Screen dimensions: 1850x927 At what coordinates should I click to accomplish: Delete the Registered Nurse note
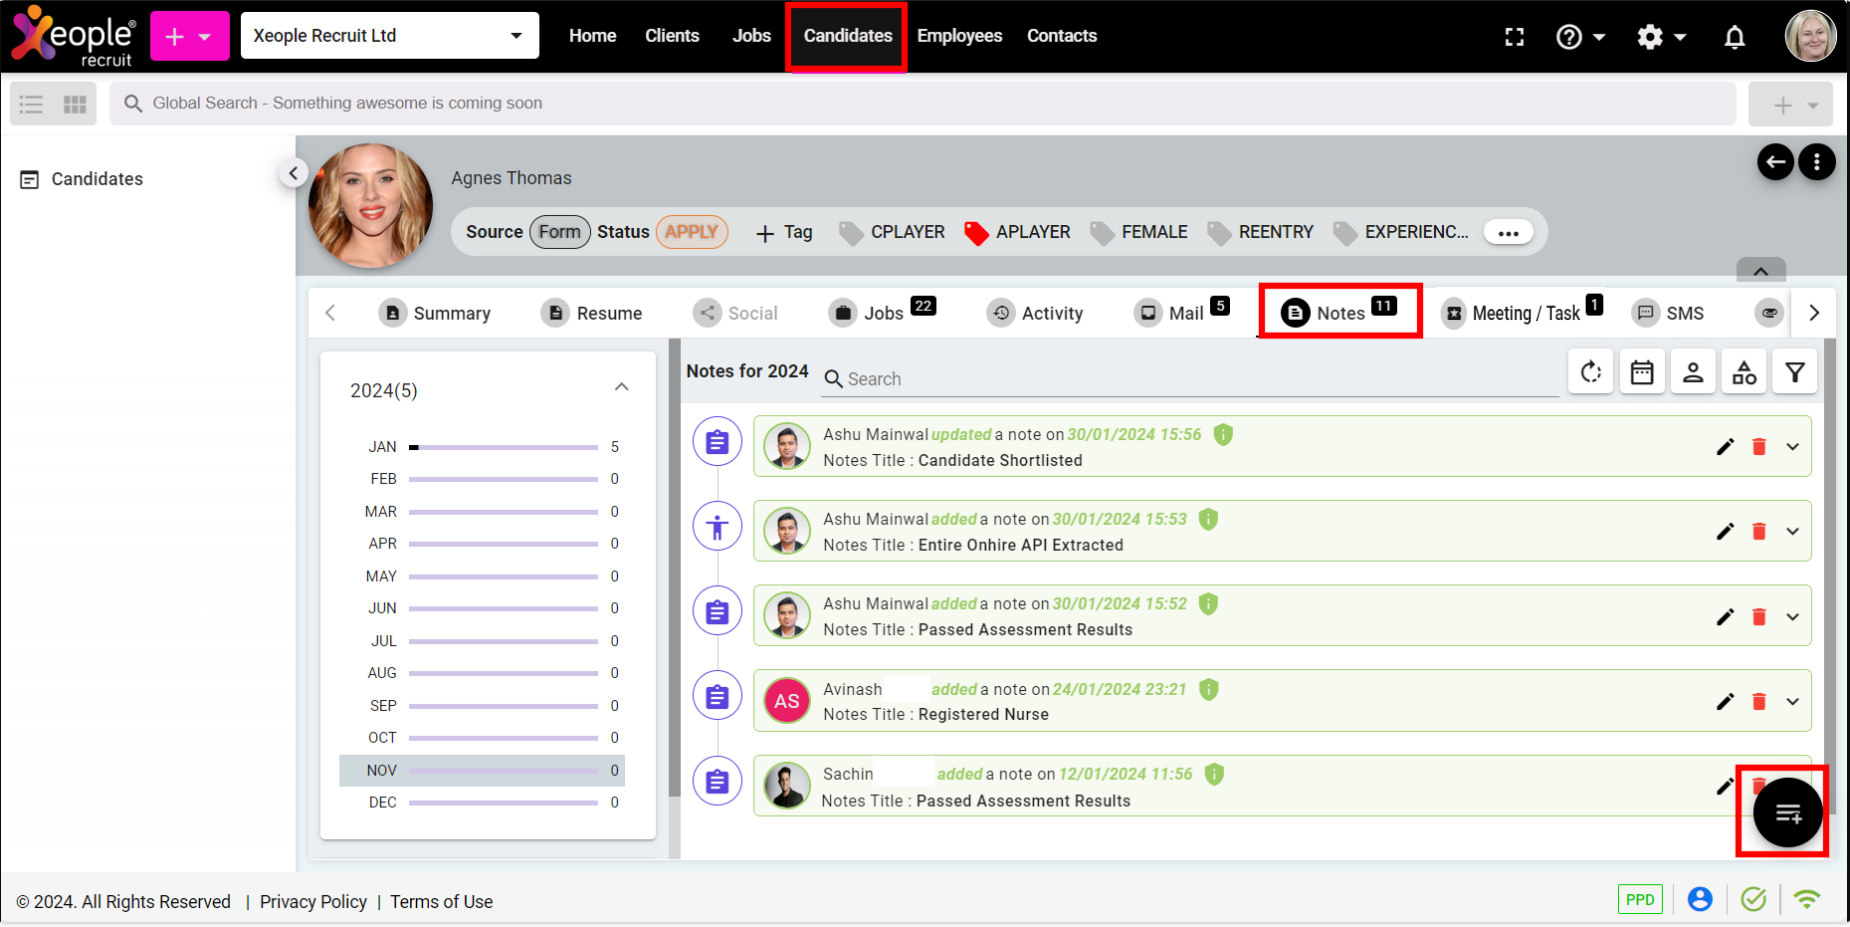pyautogui.click(x=1759, y=702)
